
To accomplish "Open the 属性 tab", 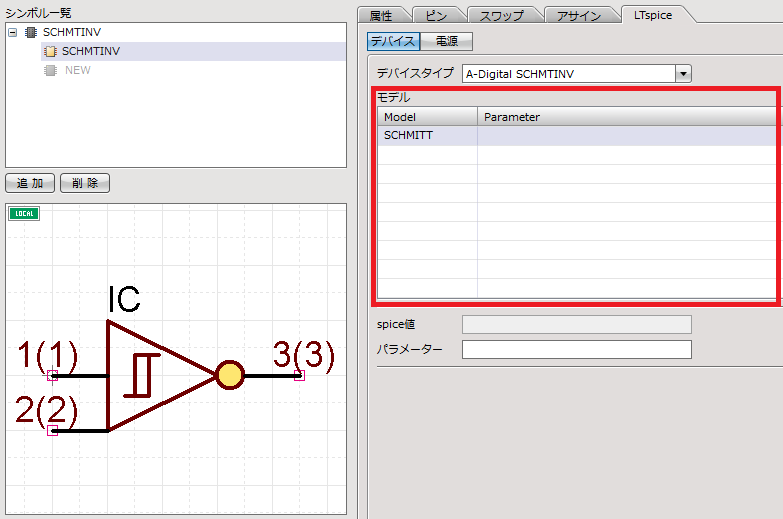I will (x=382, y=15).
